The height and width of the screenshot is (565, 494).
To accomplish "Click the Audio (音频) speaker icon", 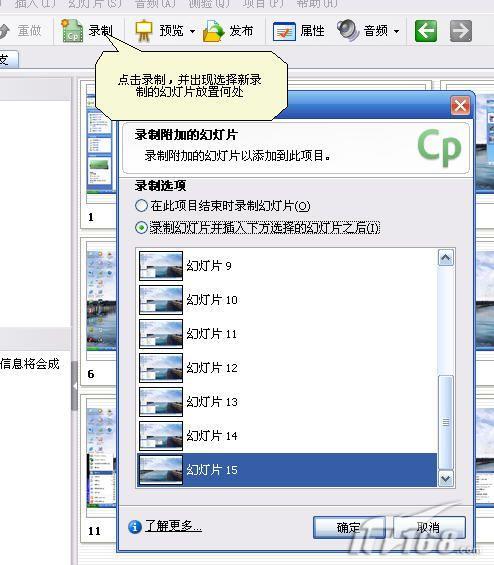I will click(348, 30).
